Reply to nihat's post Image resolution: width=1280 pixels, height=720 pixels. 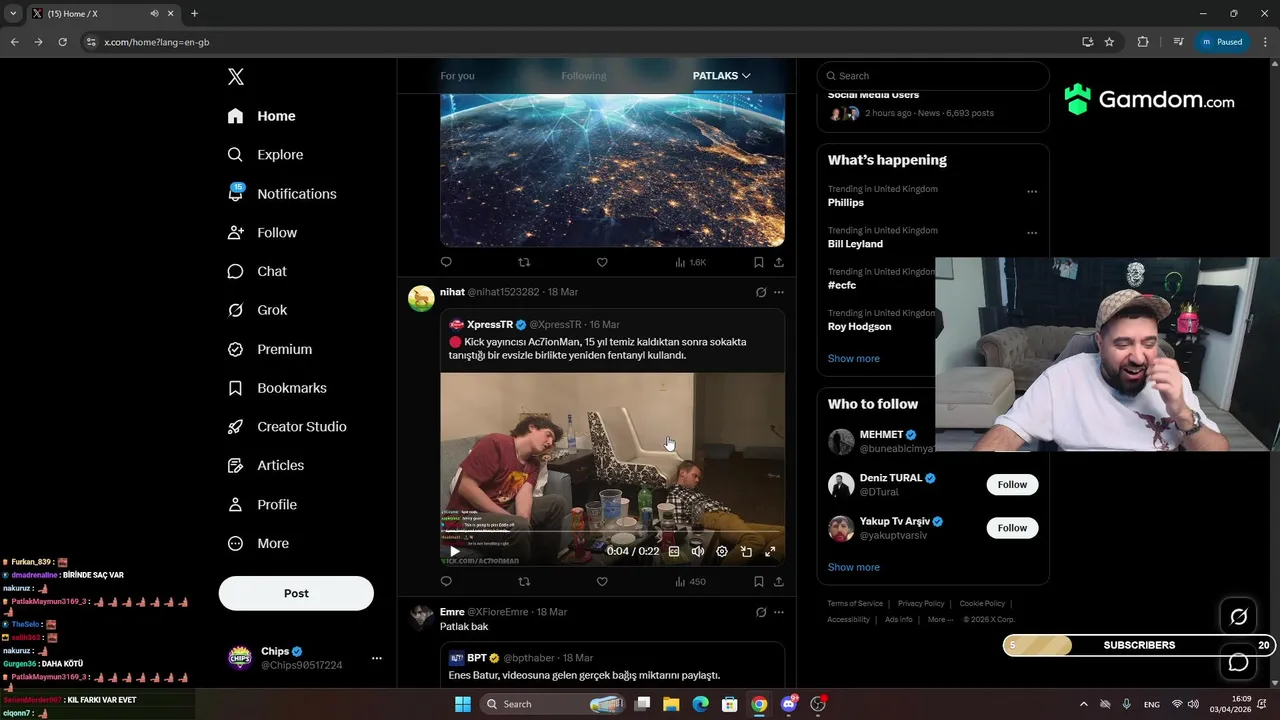(446, 581)
